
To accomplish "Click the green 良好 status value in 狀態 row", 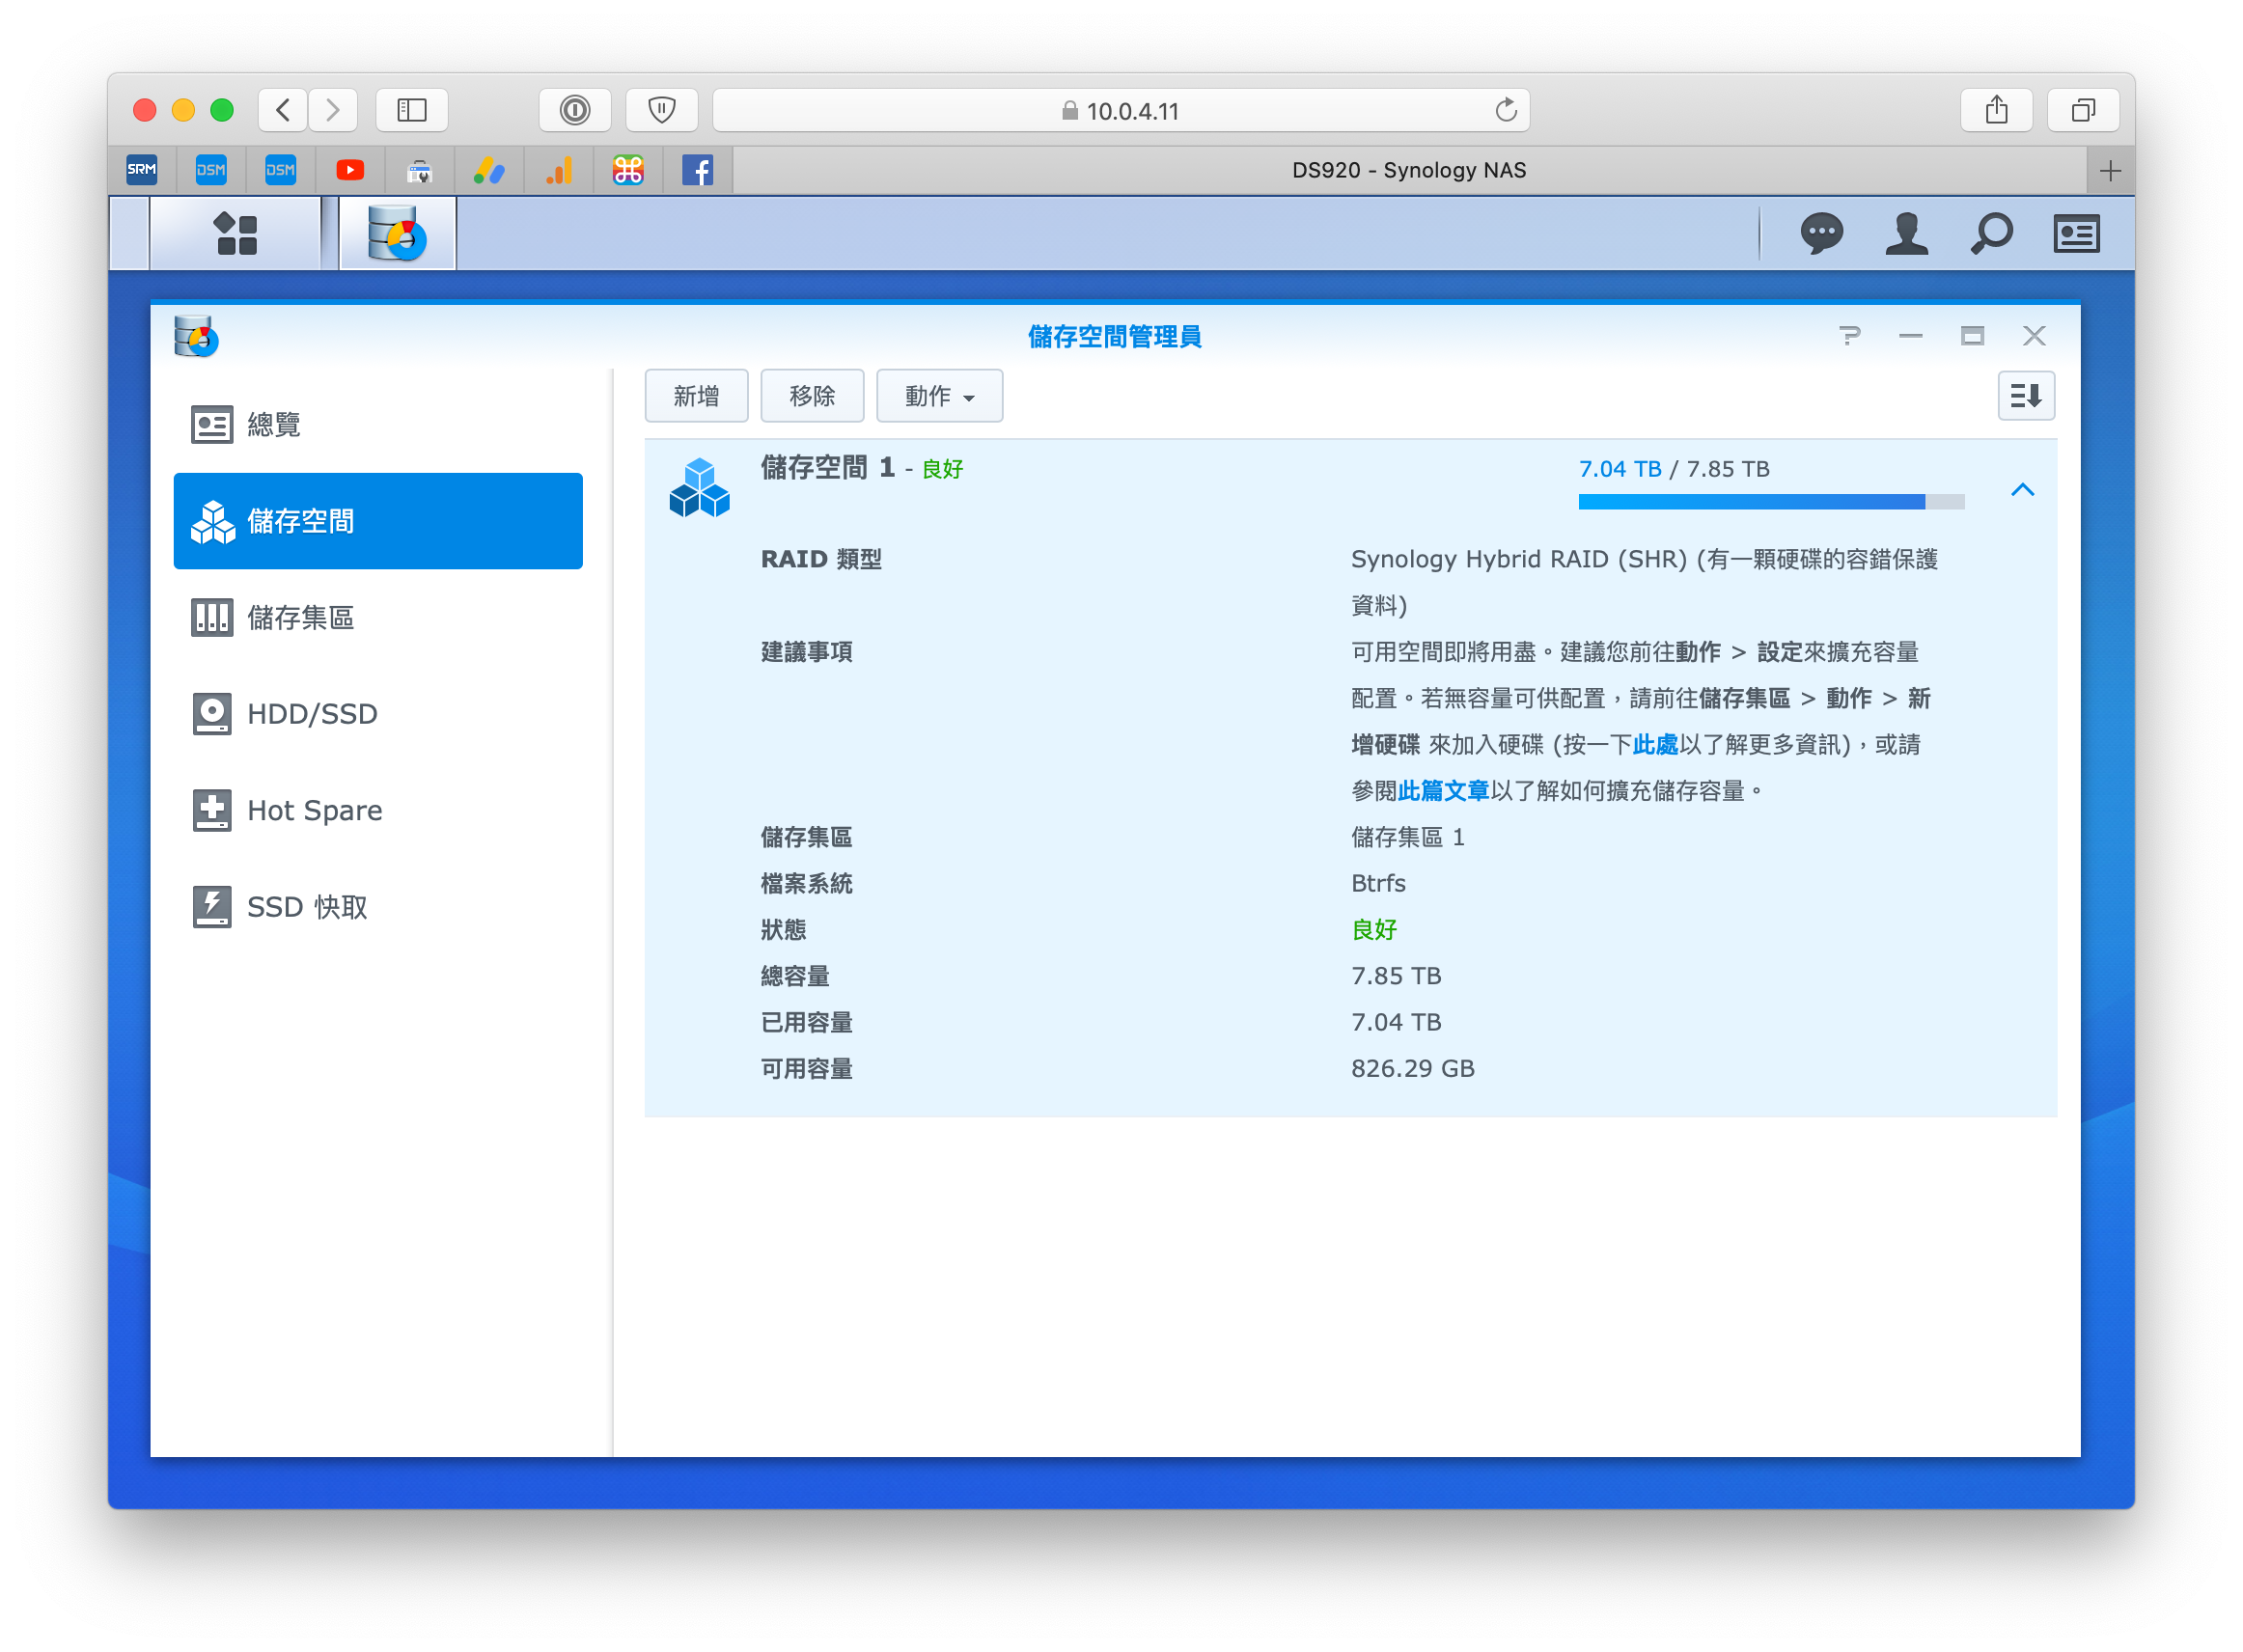I will click(1374, 930).
